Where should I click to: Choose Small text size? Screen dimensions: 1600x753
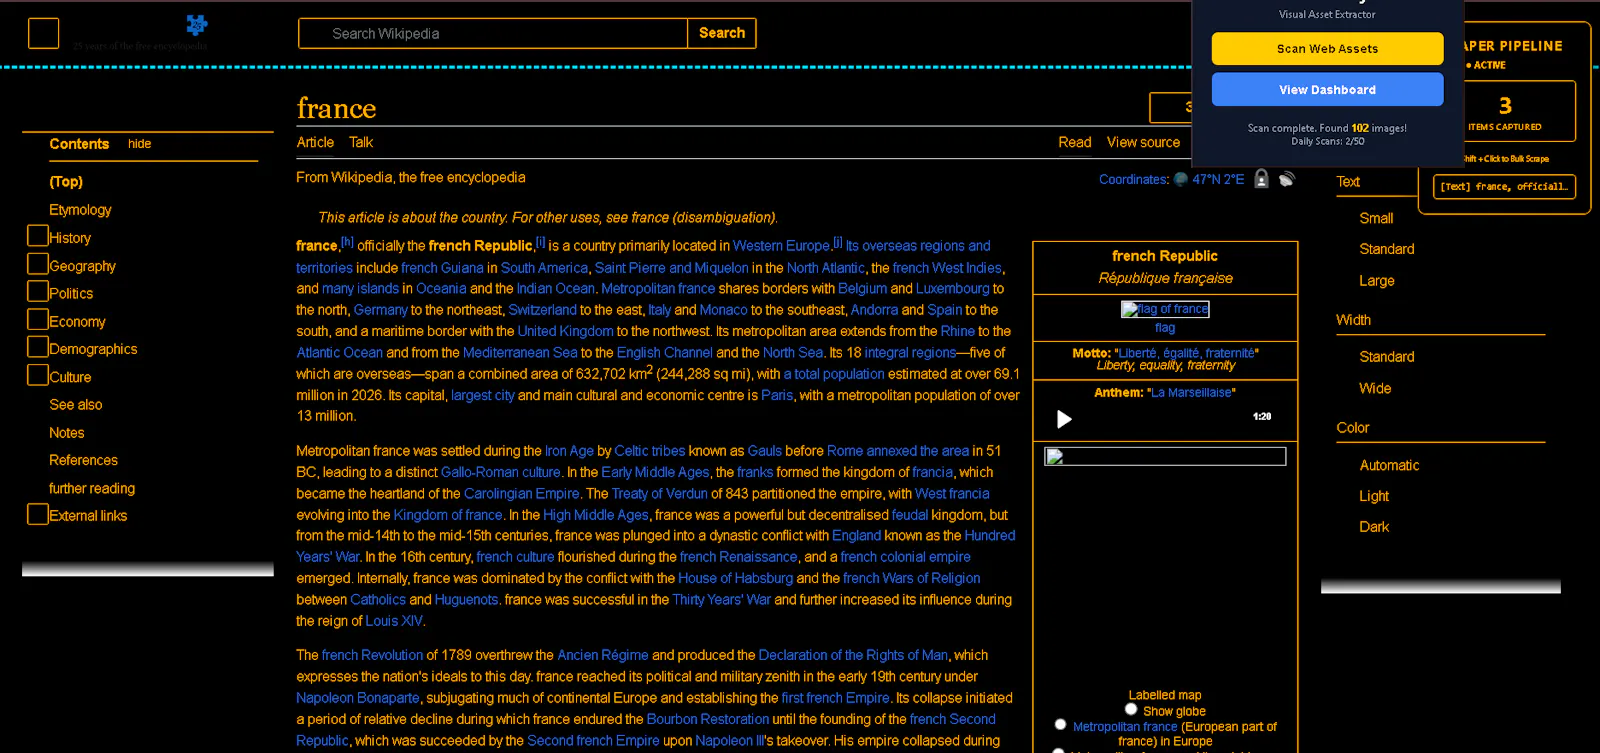[1376, 218]
